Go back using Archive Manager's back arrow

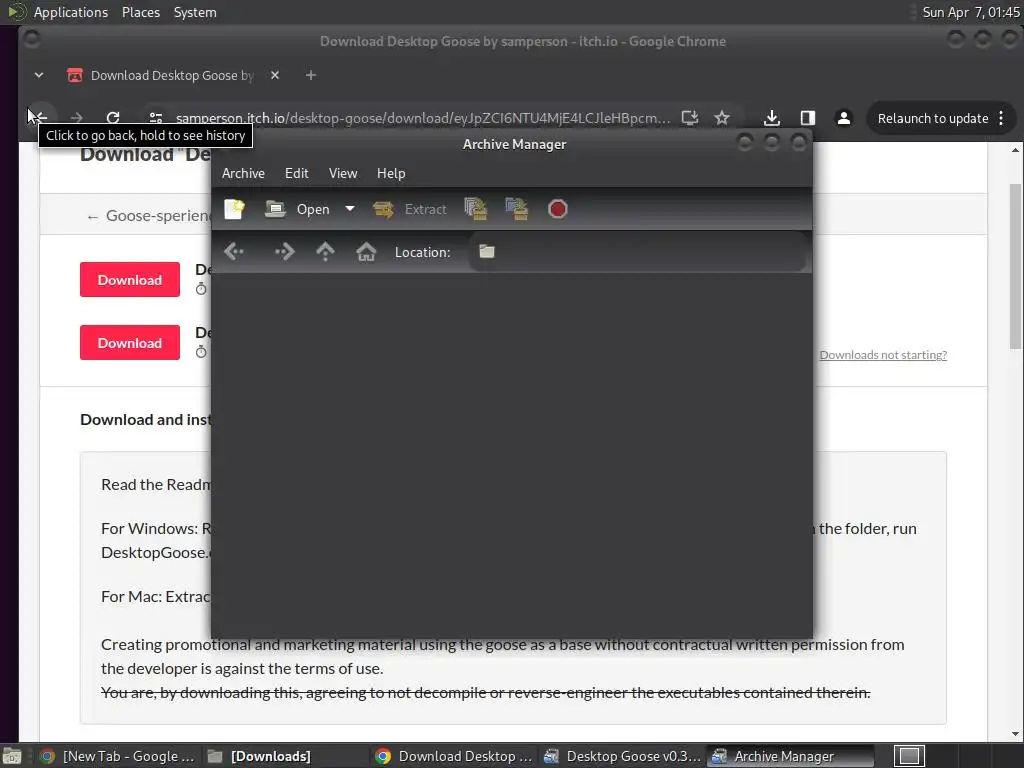[234, 251]
